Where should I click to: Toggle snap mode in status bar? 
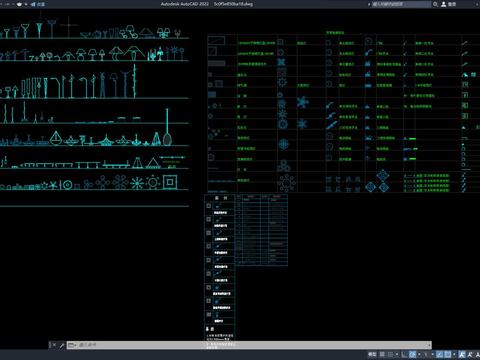[390, 354]
